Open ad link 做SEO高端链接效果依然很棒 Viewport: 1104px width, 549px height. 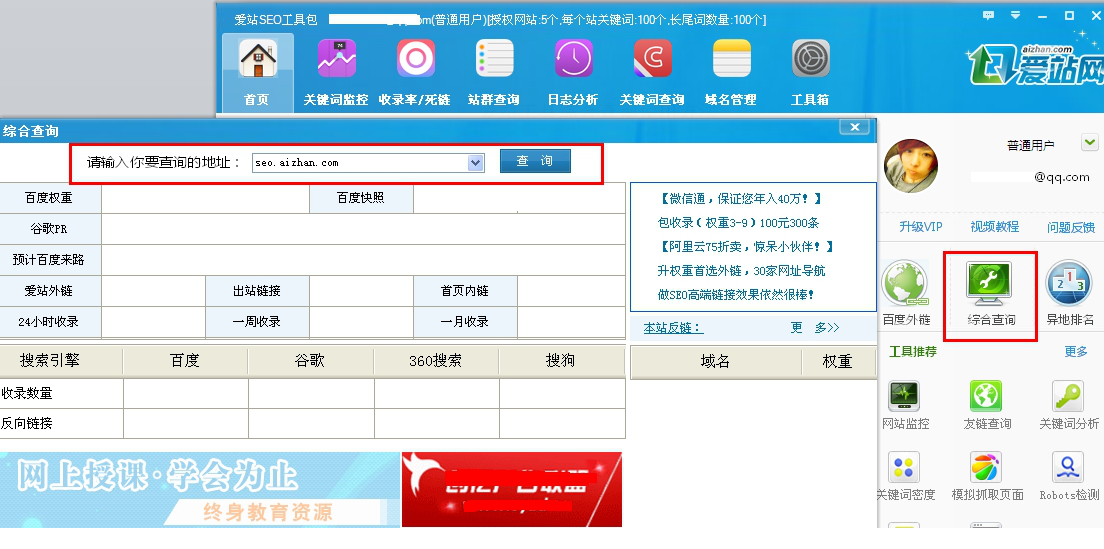[x=735, y=294]
